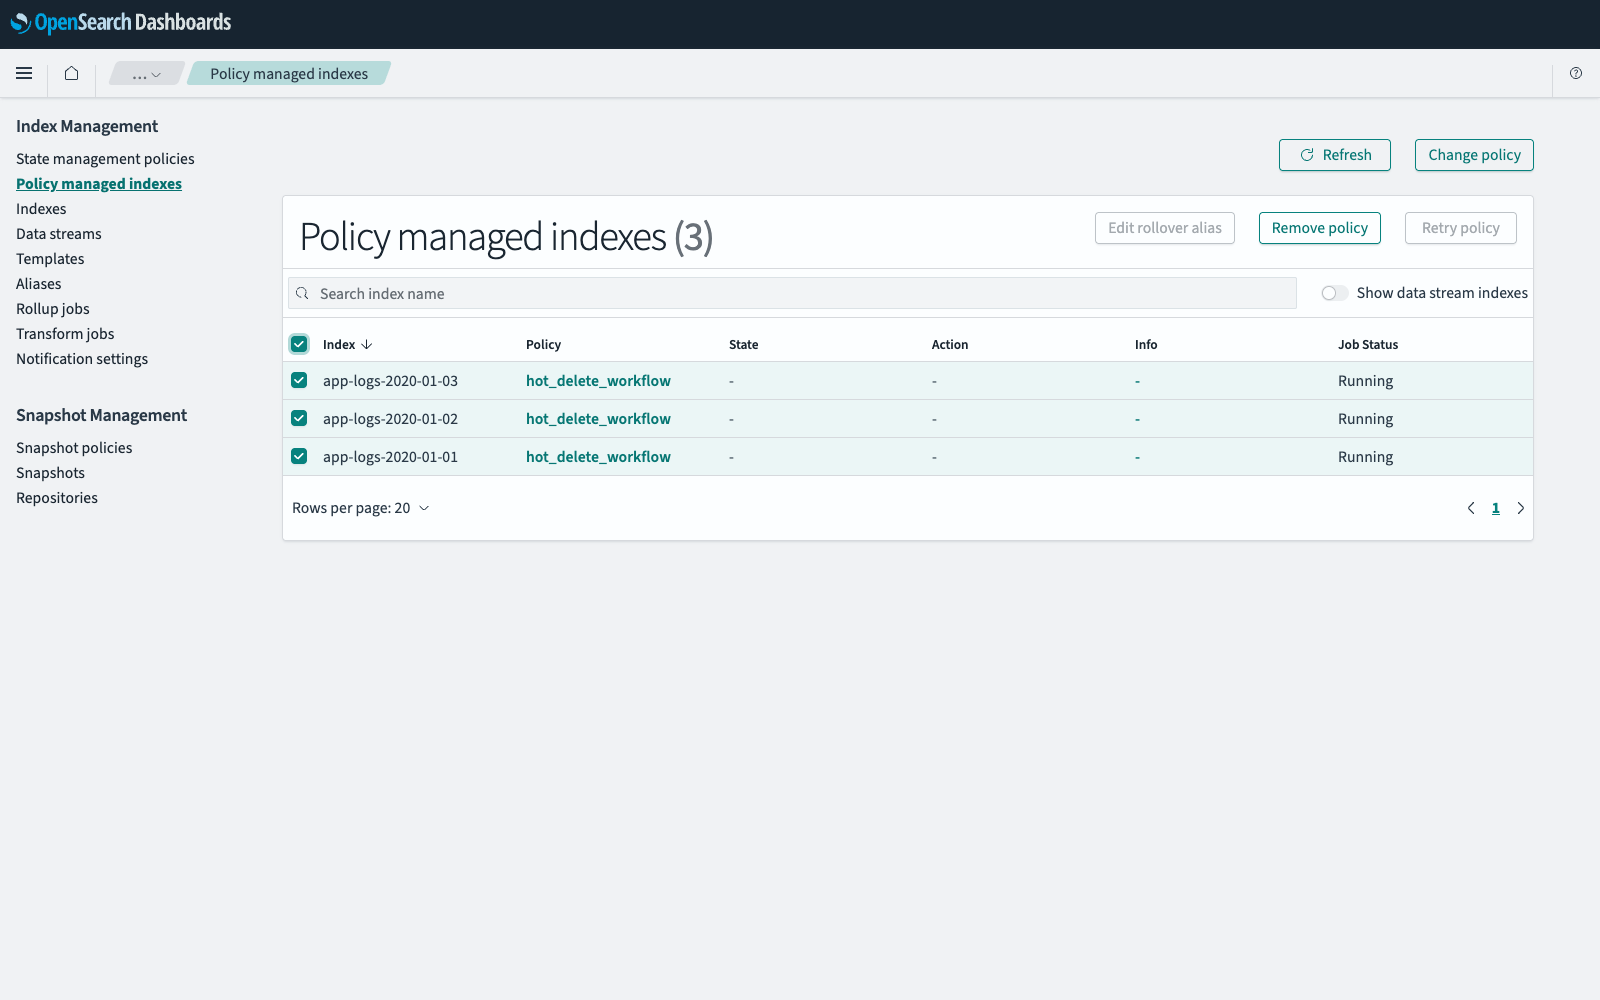Screen dimensions: 1600x1000
Task: Open hot_delete_workflow policy for app-logs-2020-01-03
Action: click(x=598, y=381)
